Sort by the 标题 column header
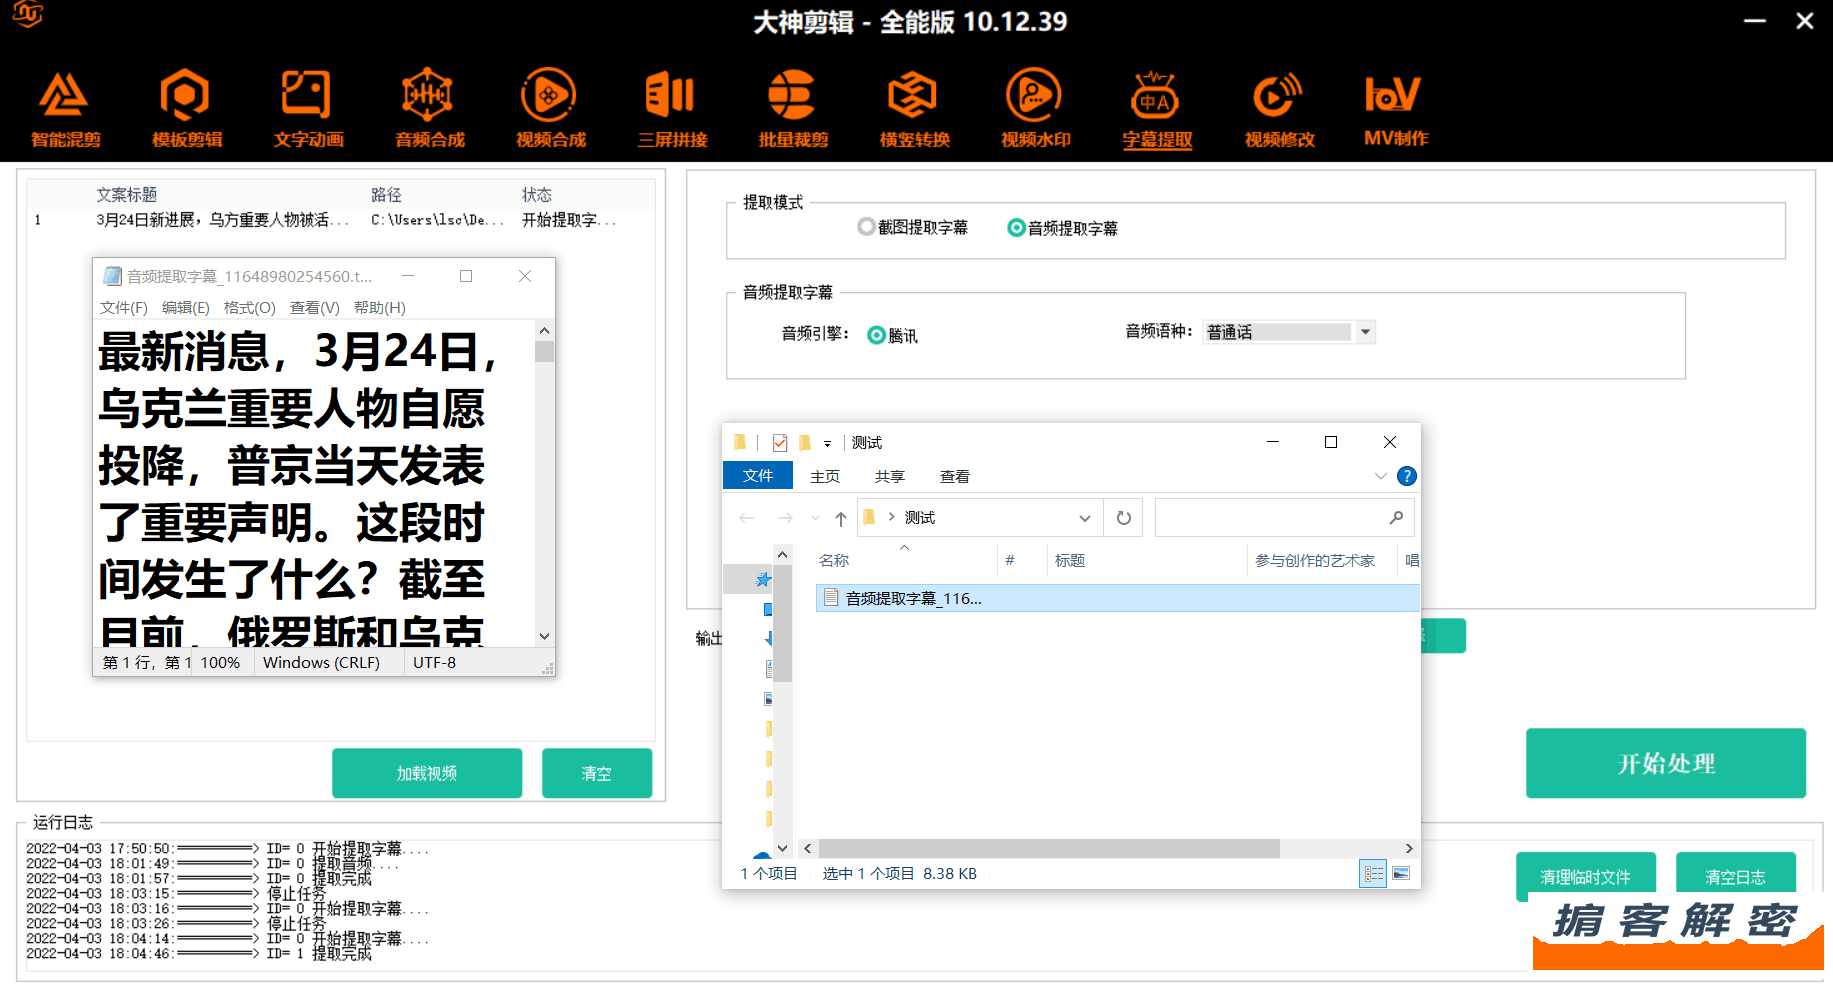1833x984 pixels. point(1070,561)
